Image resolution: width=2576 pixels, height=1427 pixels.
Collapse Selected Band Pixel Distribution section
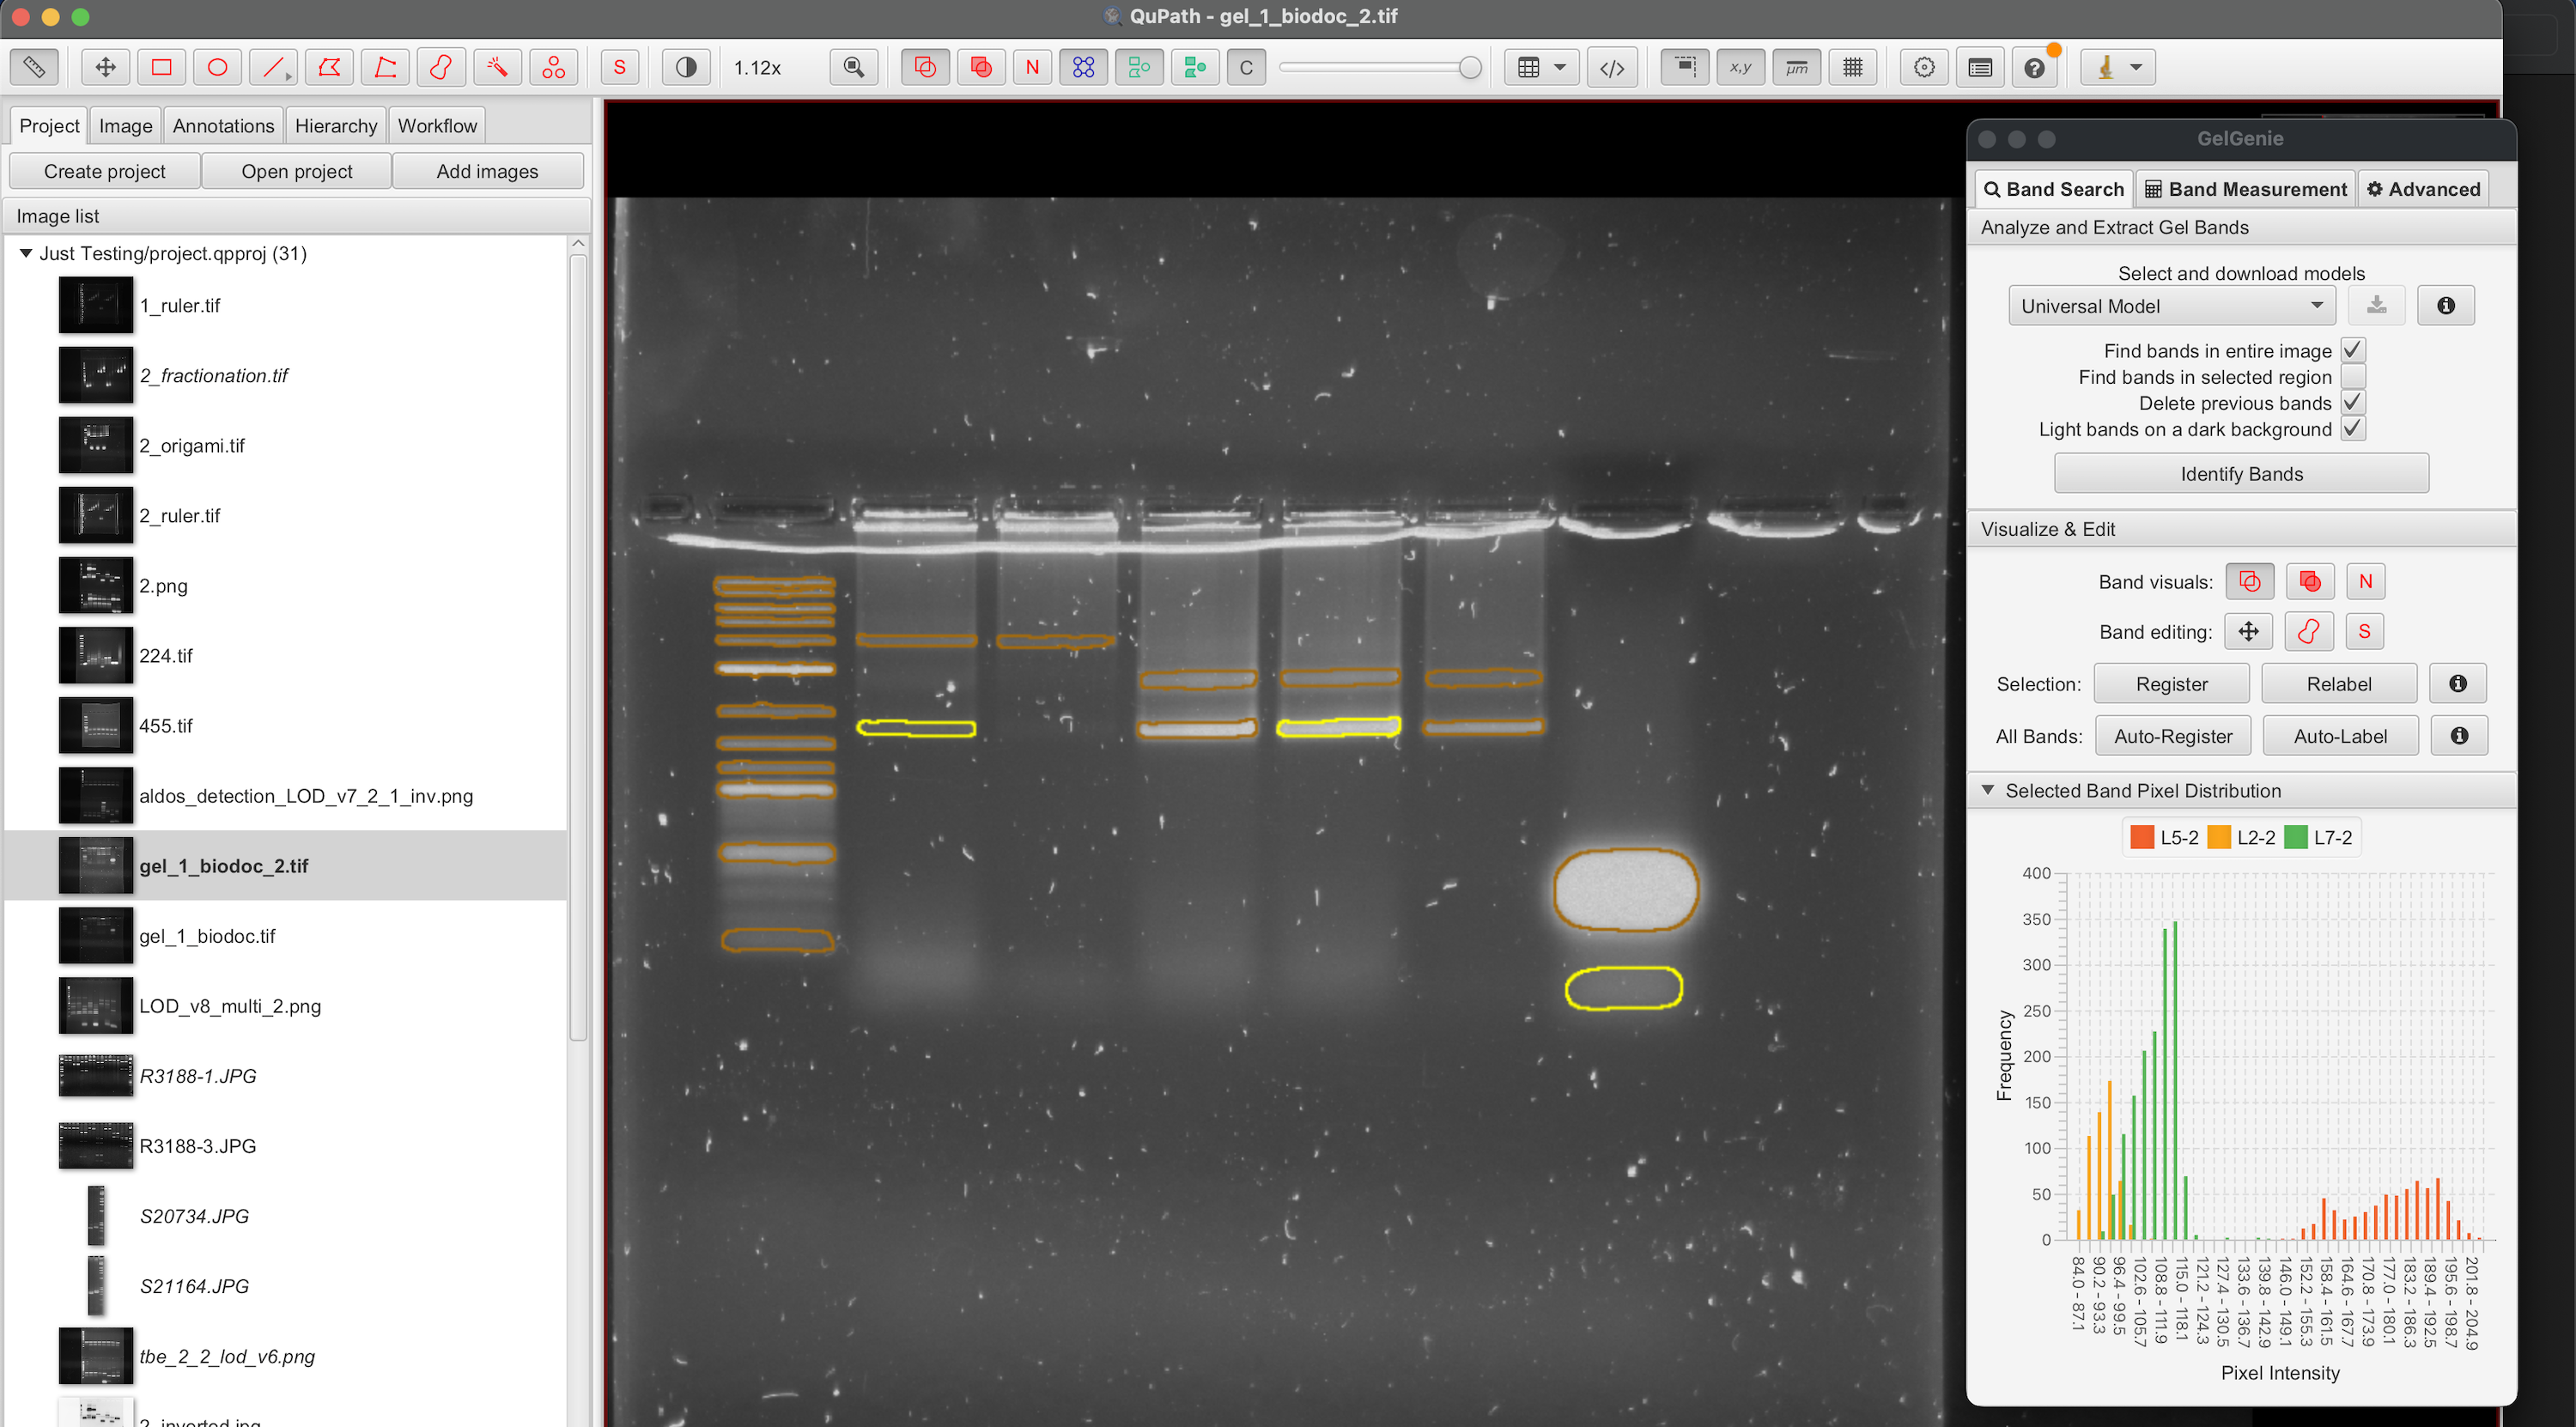tap(1988, 791)
